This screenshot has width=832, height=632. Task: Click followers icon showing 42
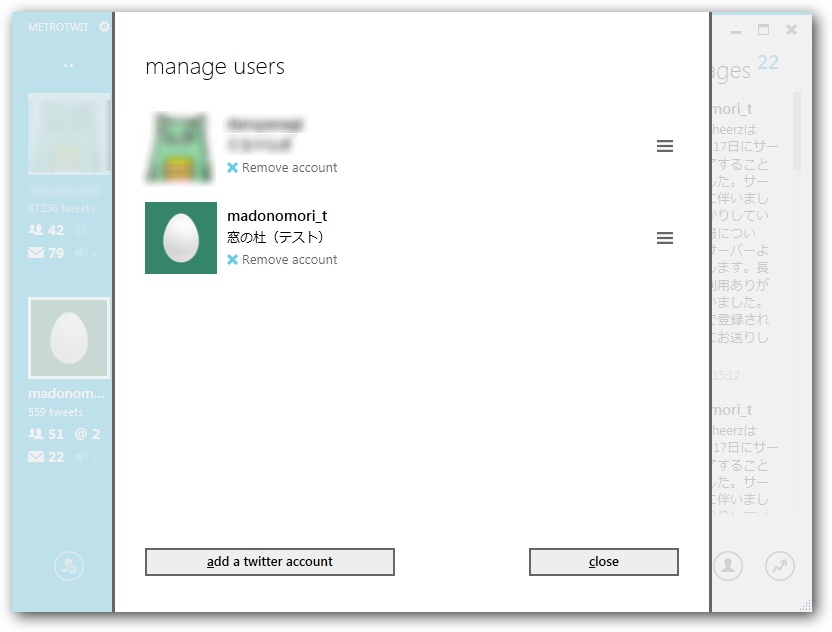36,230
